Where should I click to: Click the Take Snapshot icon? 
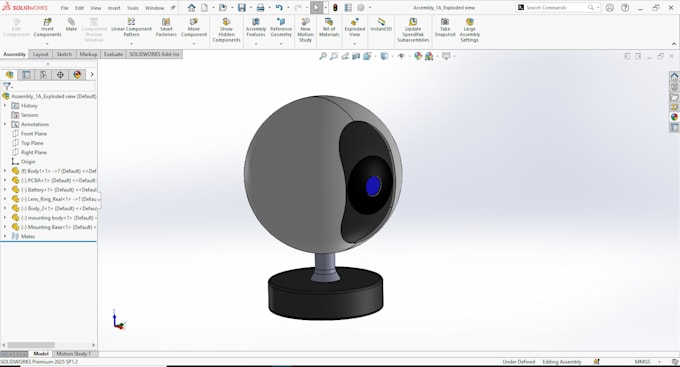pos(445,28)
